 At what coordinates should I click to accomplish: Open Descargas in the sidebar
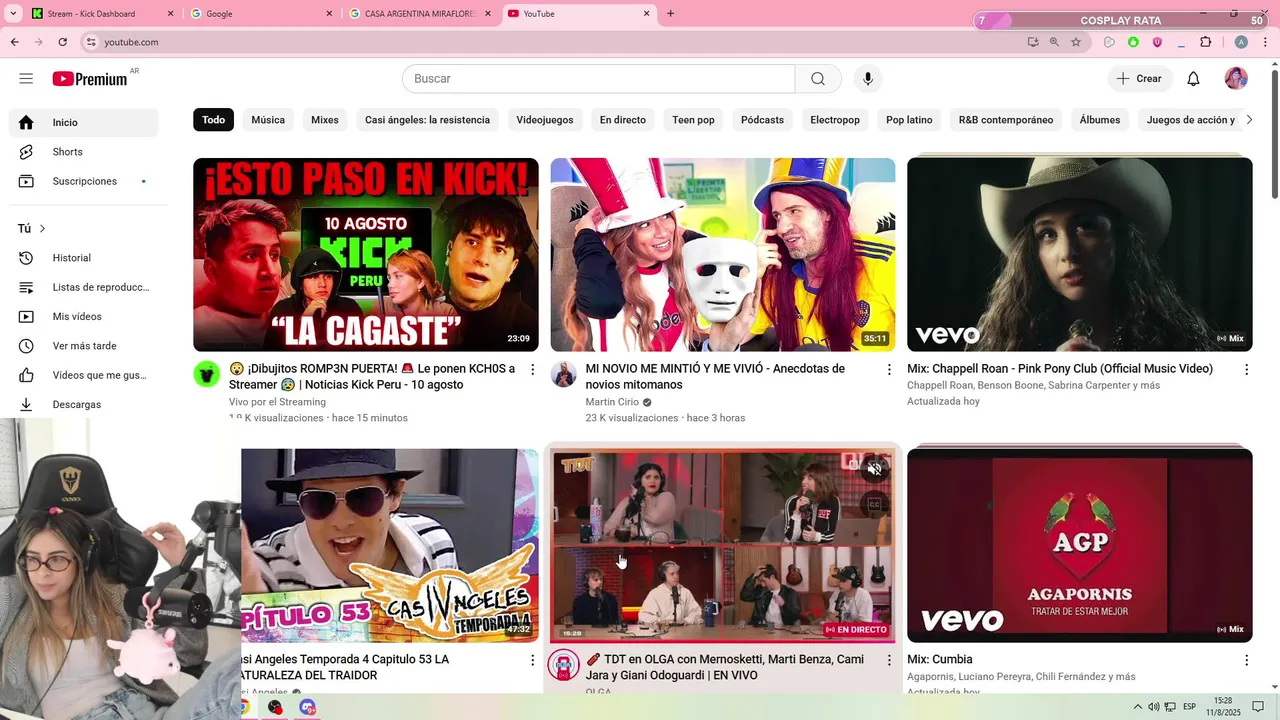click(84, 404)
